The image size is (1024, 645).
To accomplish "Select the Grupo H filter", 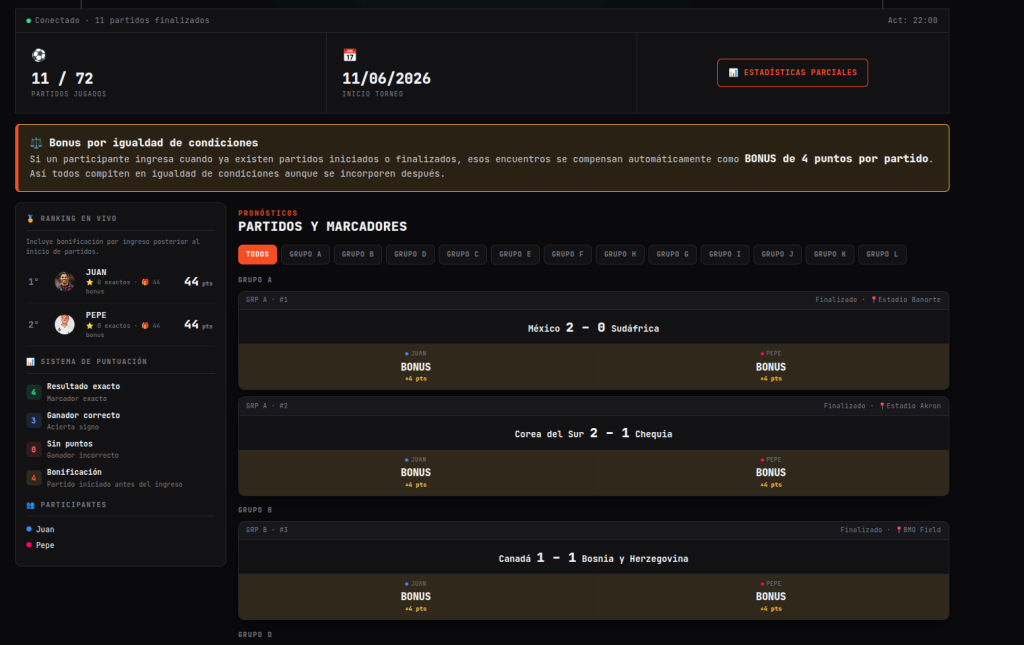I will 620,254.
